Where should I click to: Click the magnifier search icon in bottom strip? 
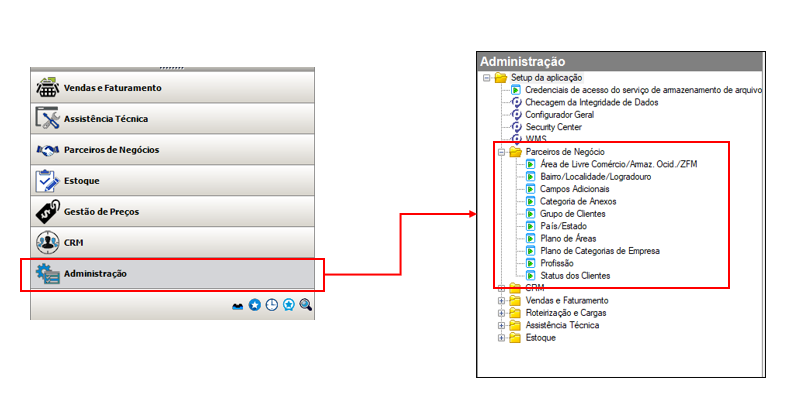pyautogui.click(x=306, y=305)
